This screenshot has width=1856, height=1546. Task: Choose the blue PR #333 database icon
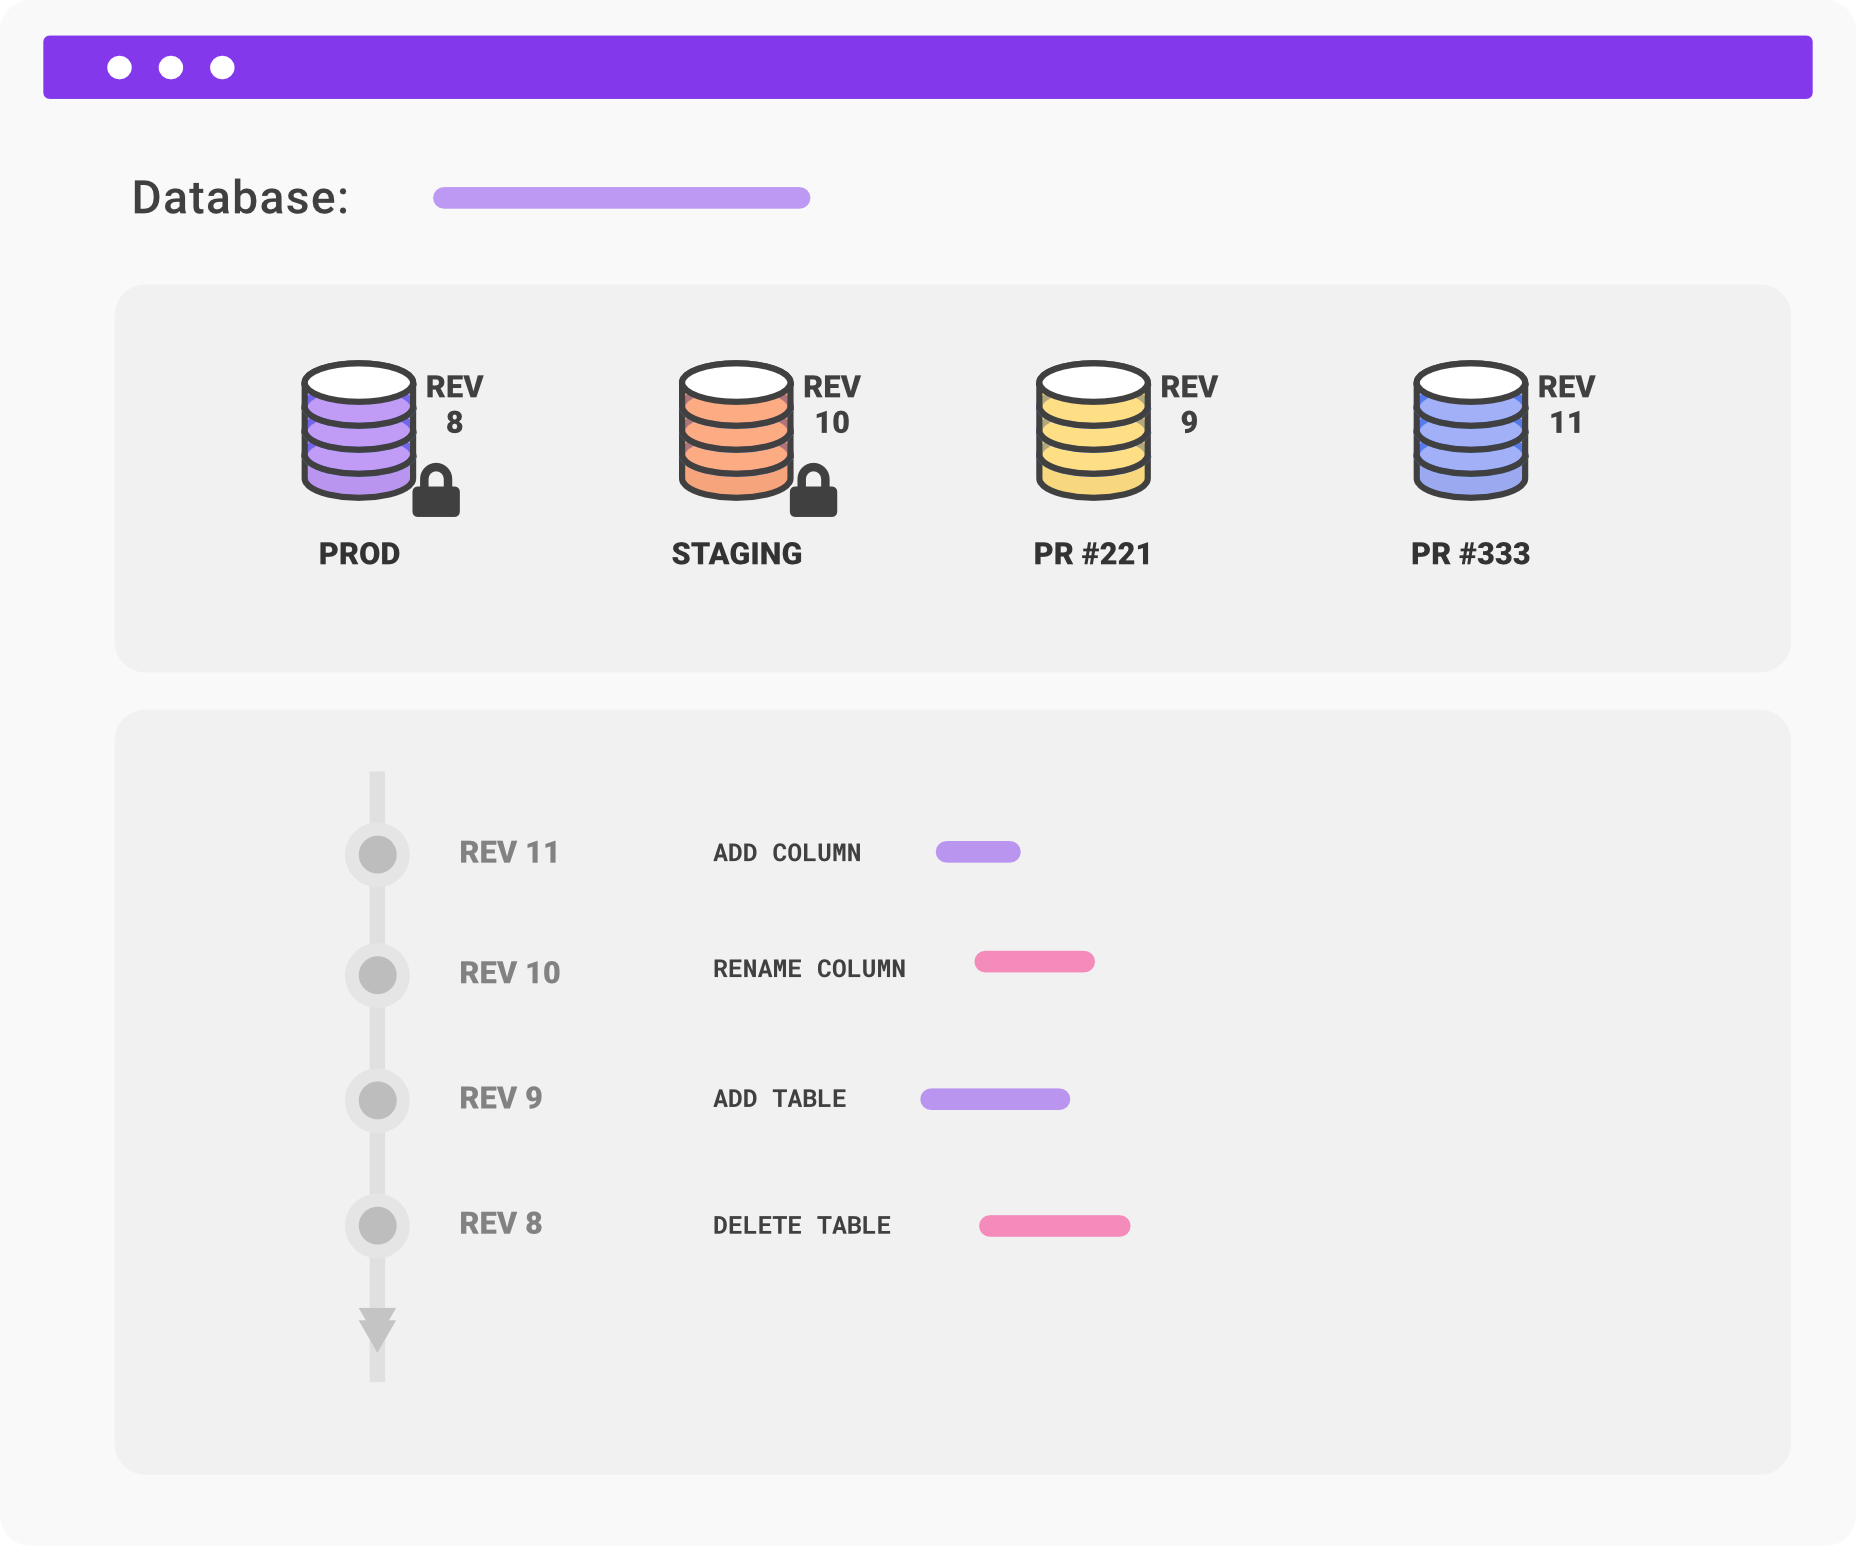(1470, 430)
